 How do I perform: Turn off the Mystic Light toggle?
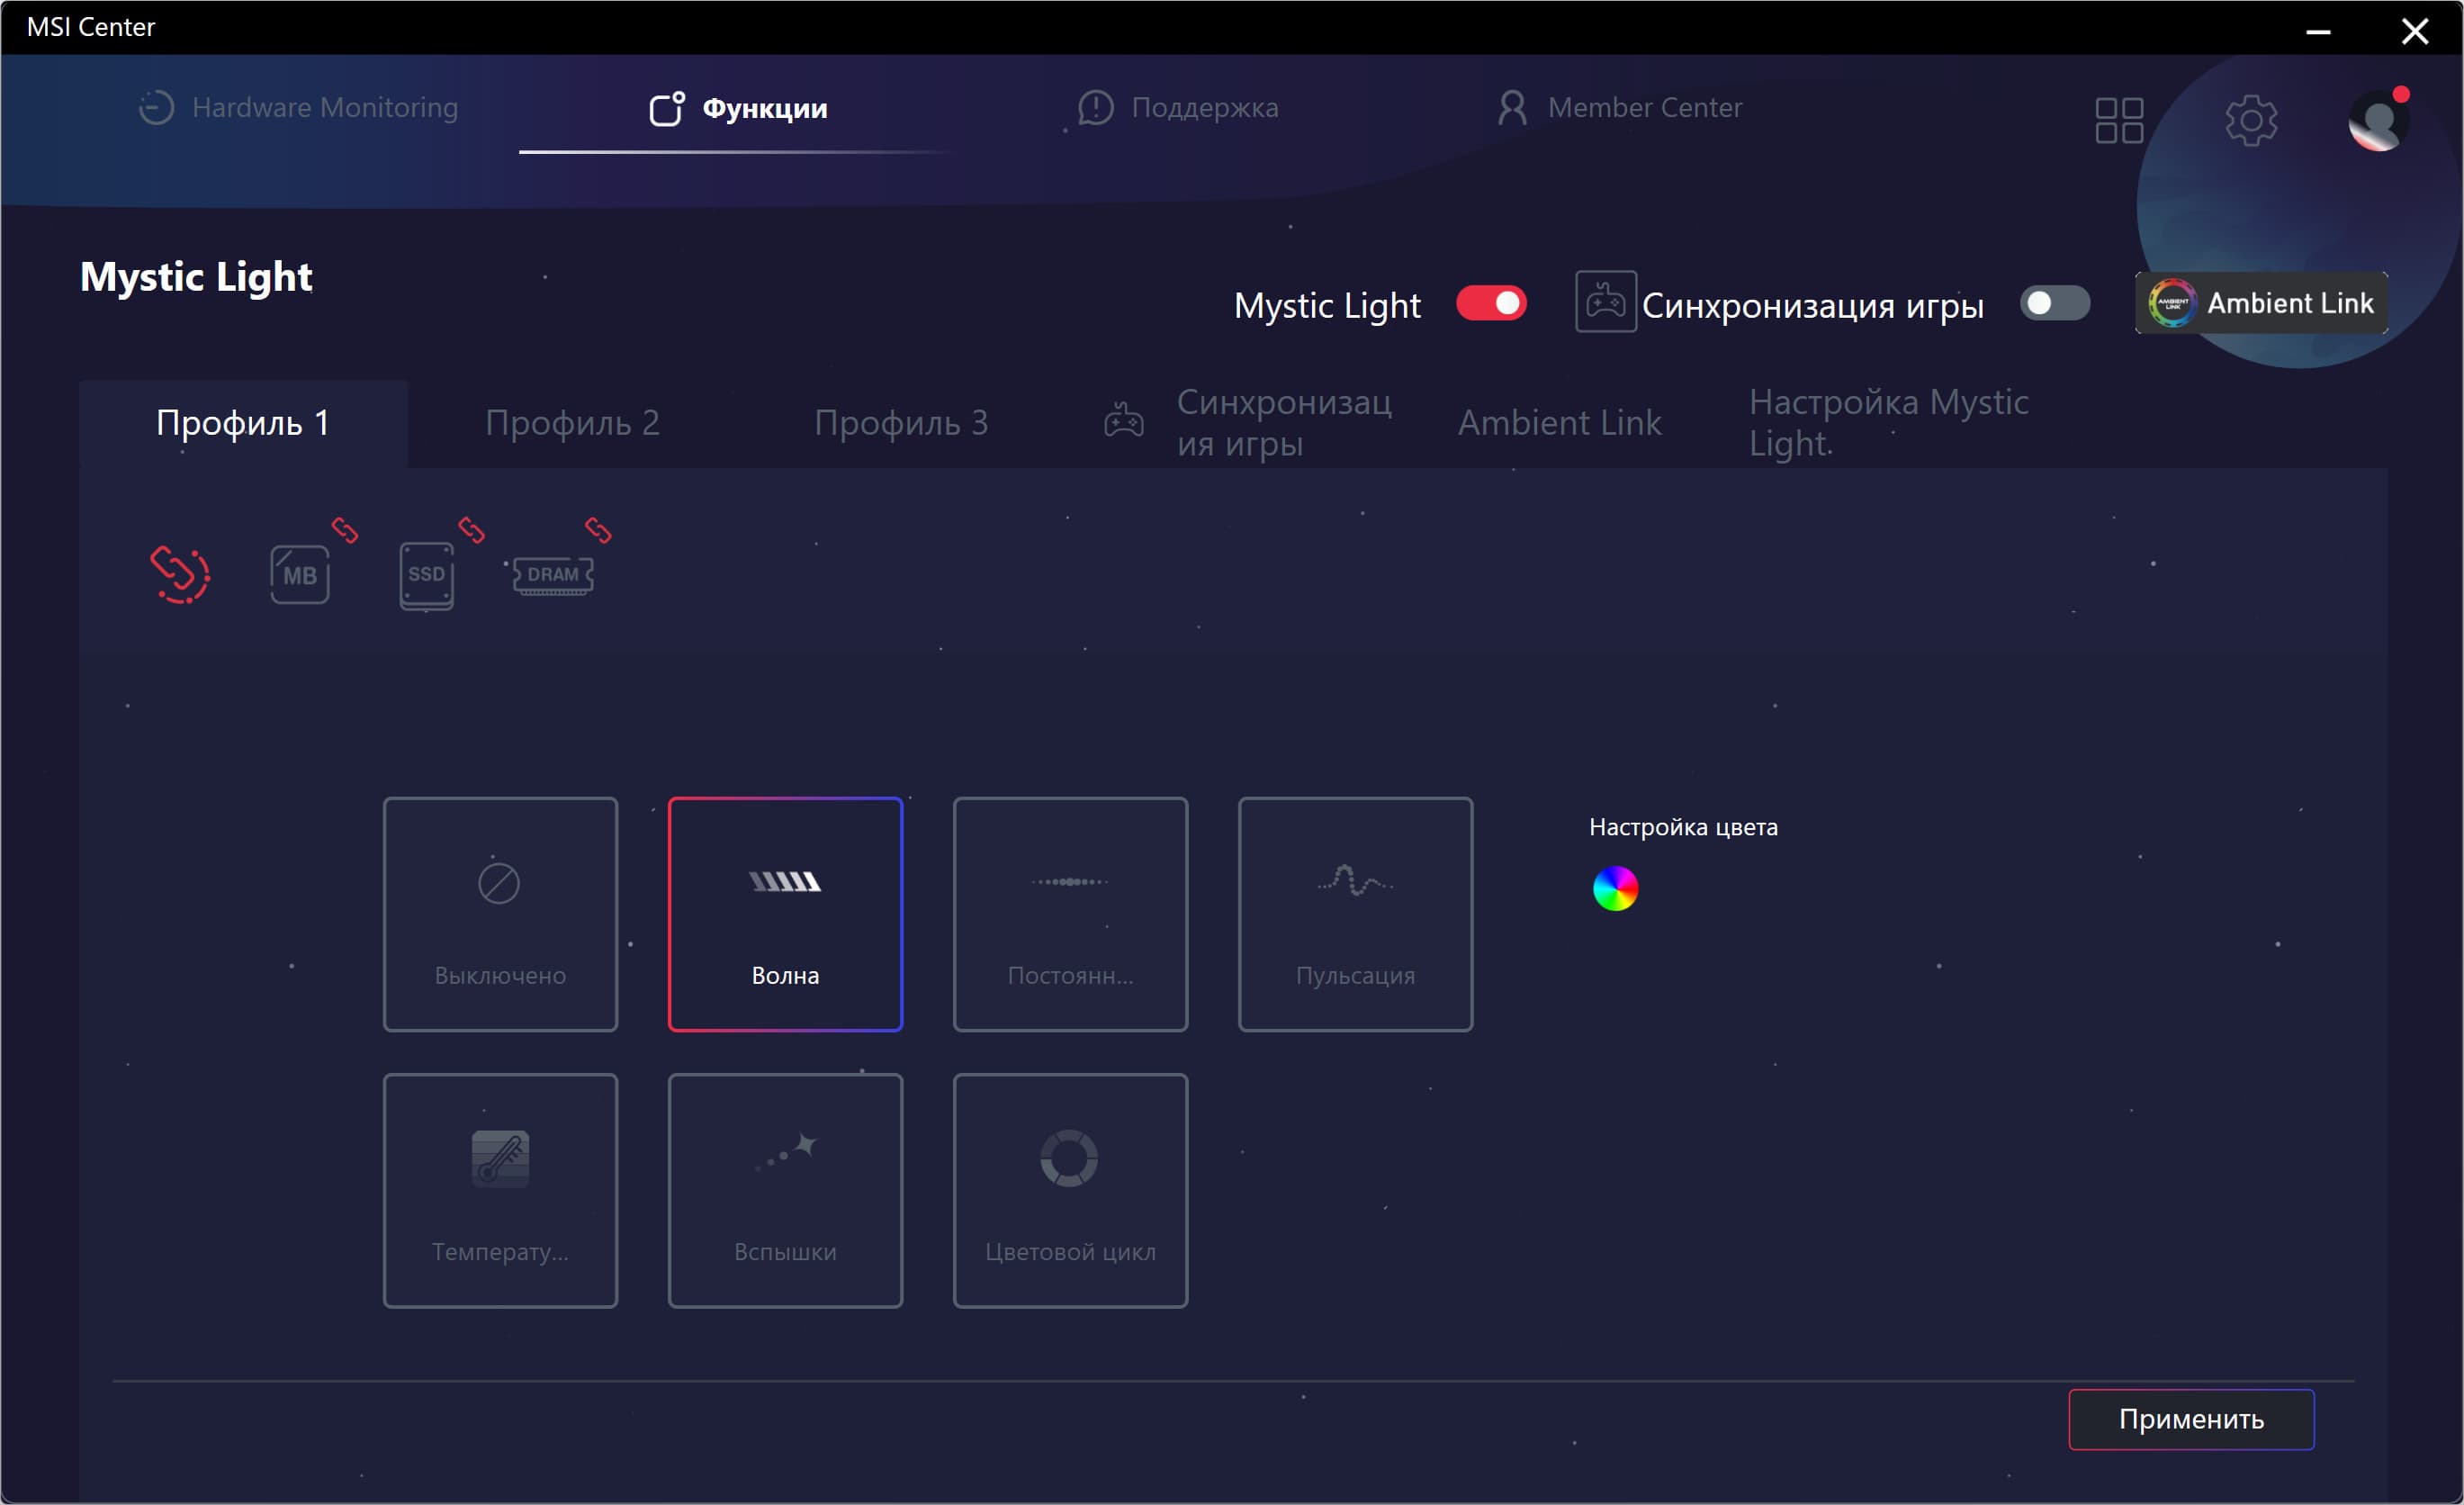click(x=1490, y=303)
